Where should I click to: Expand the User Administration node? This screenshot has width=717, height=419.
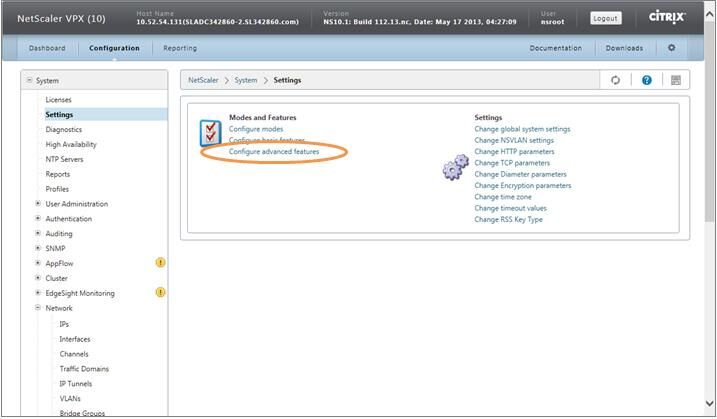pyautogui.click(x=38, y=204)
